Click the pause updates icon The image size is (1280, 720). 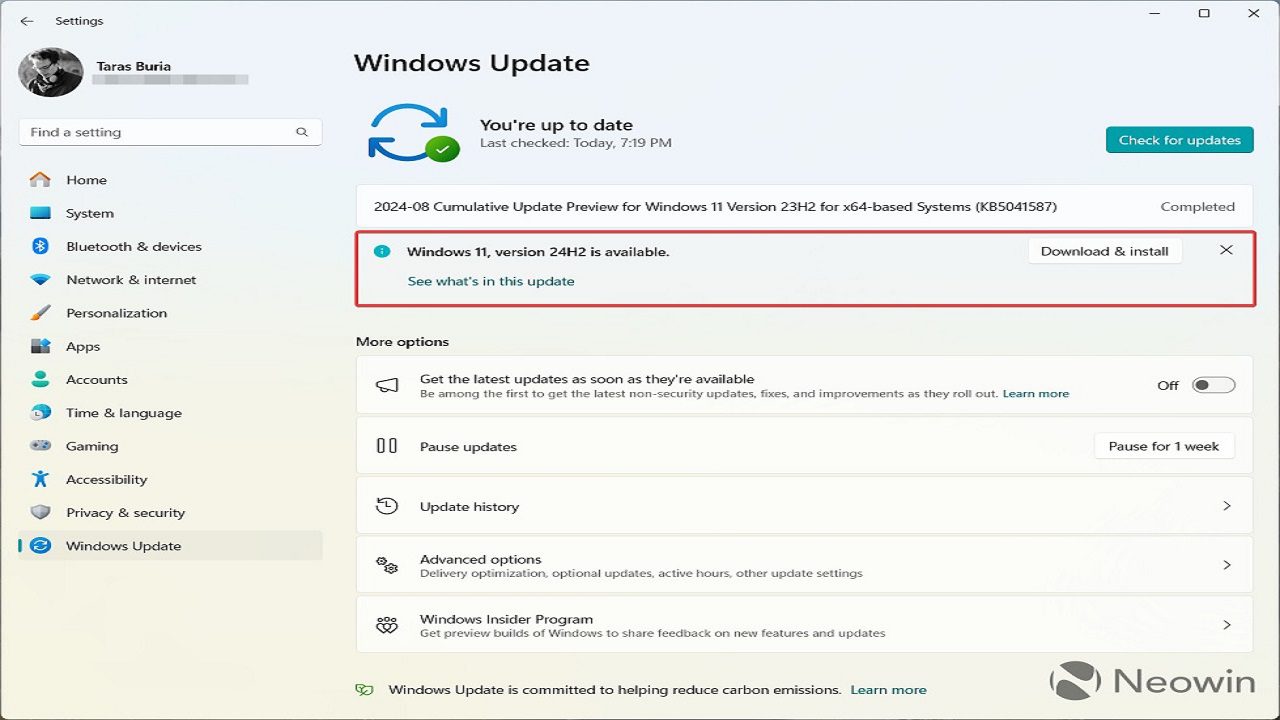[387, 446]
